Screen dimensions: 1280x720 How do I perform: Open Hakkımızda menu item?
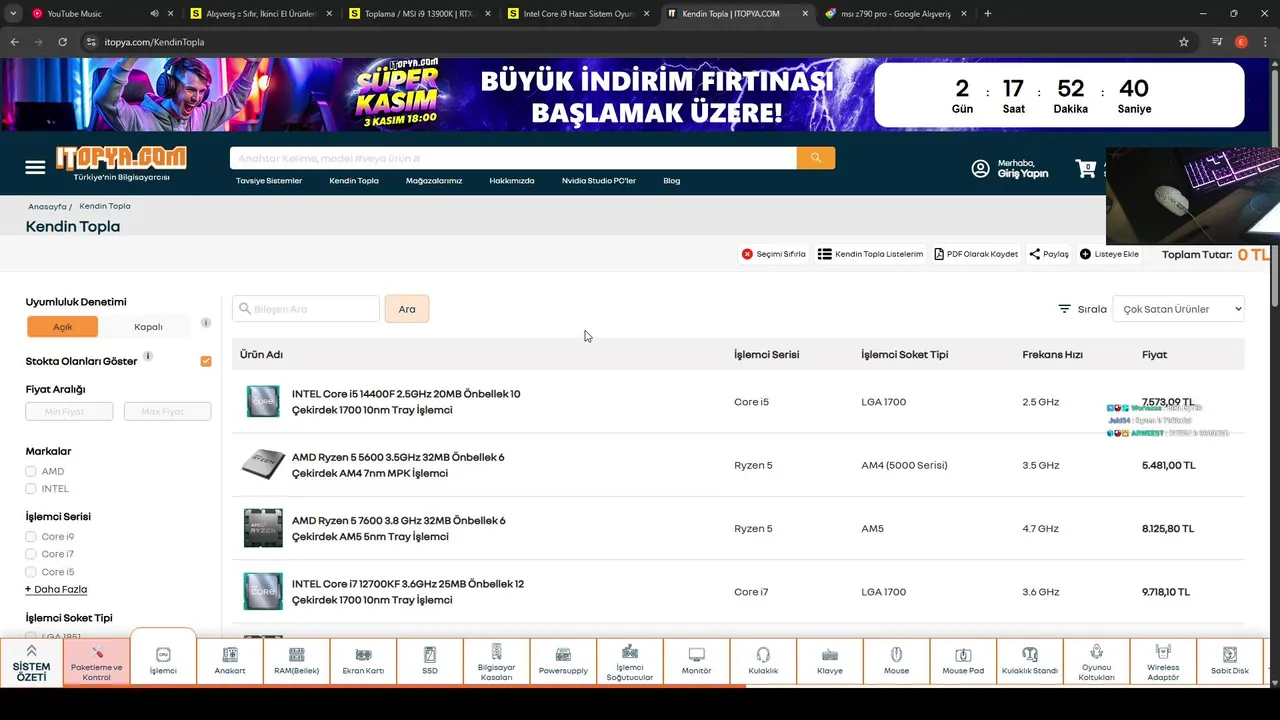512,181
